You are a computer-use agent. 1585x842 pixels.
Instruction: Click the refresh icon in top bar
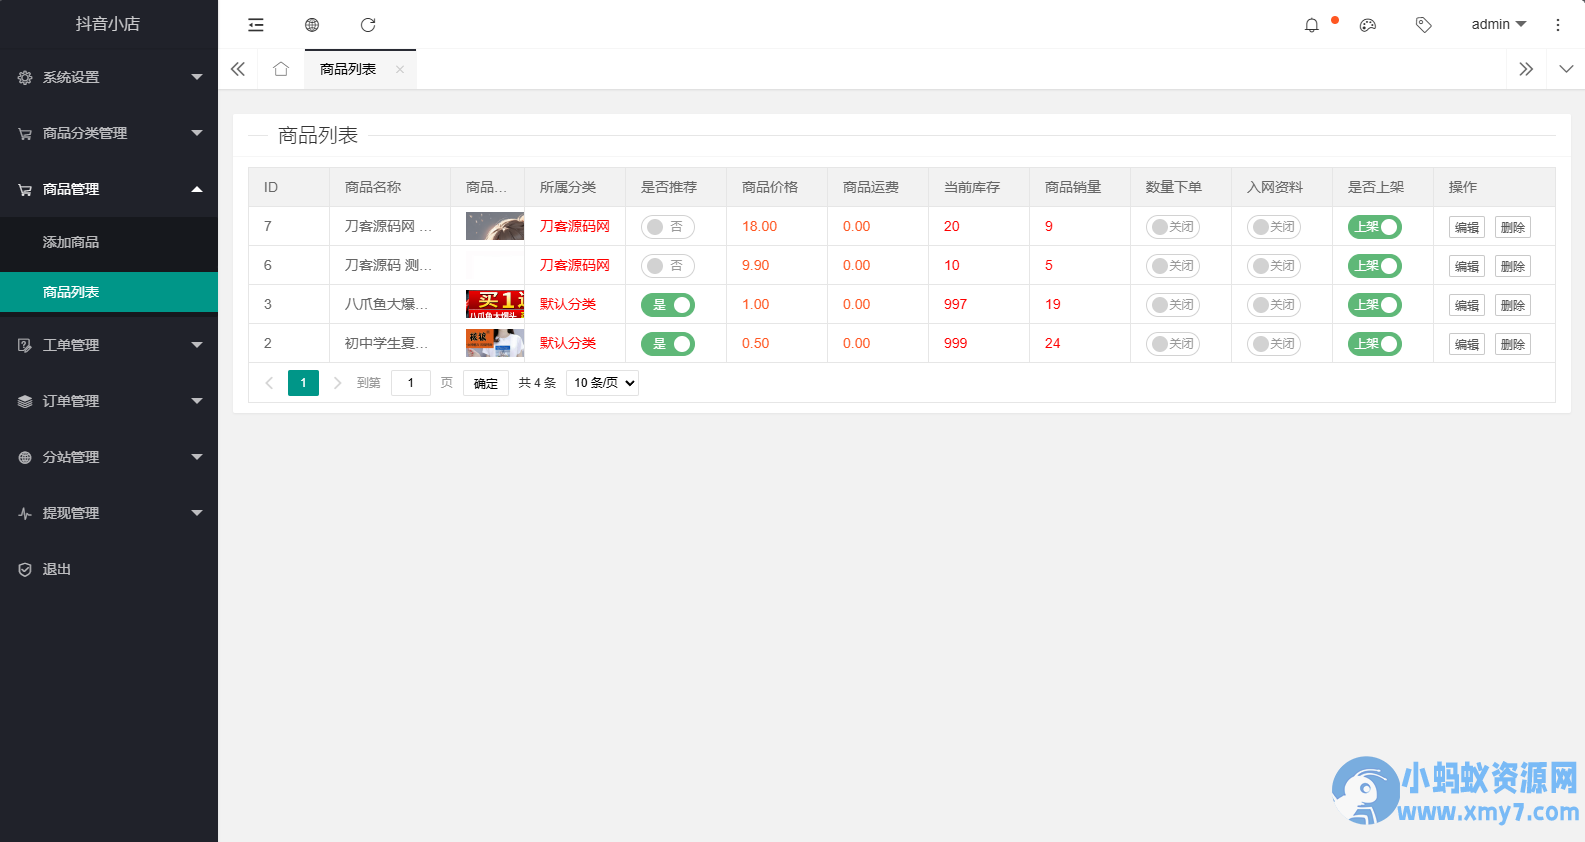(368, 25)
